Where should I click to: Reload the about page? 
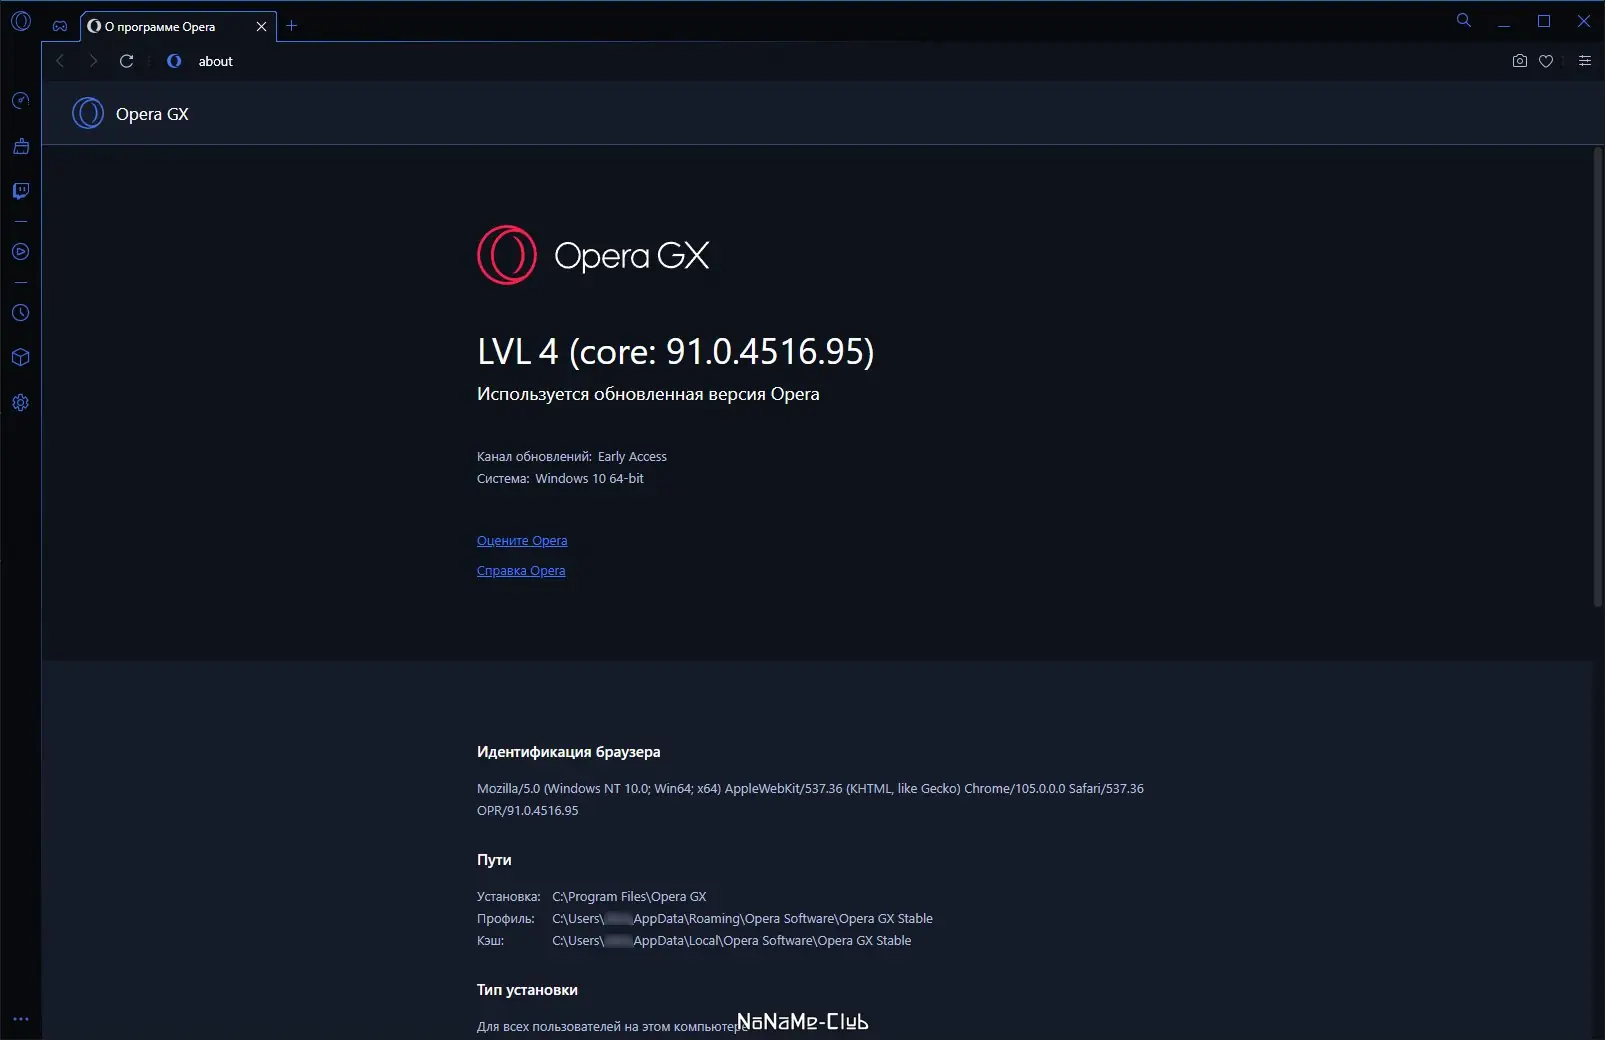coord(127,61)
